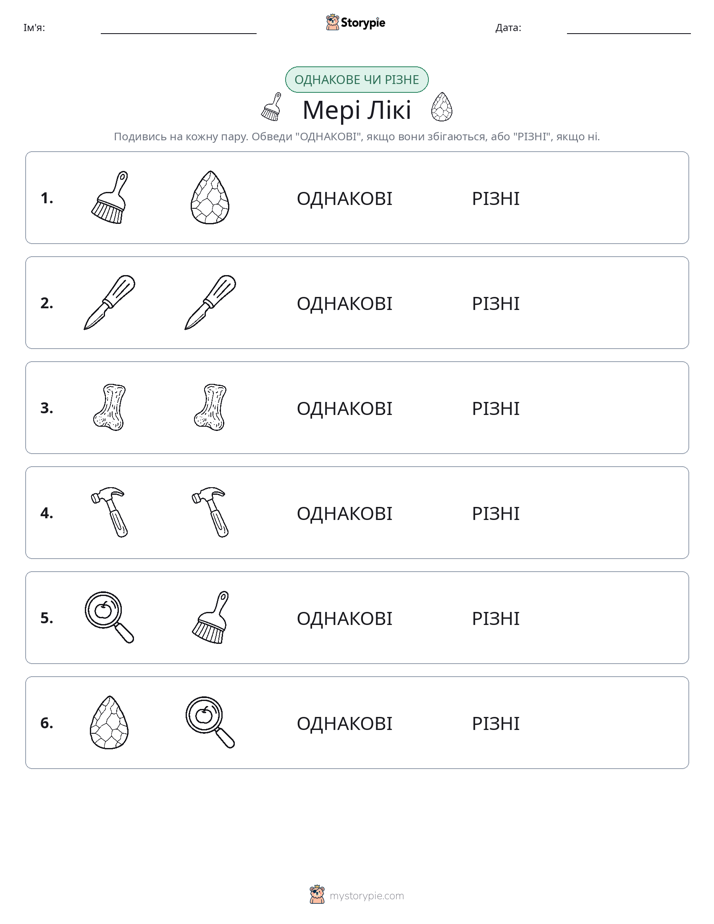
Task: Select the brush icon in row 5
Action: pos(210,617)
